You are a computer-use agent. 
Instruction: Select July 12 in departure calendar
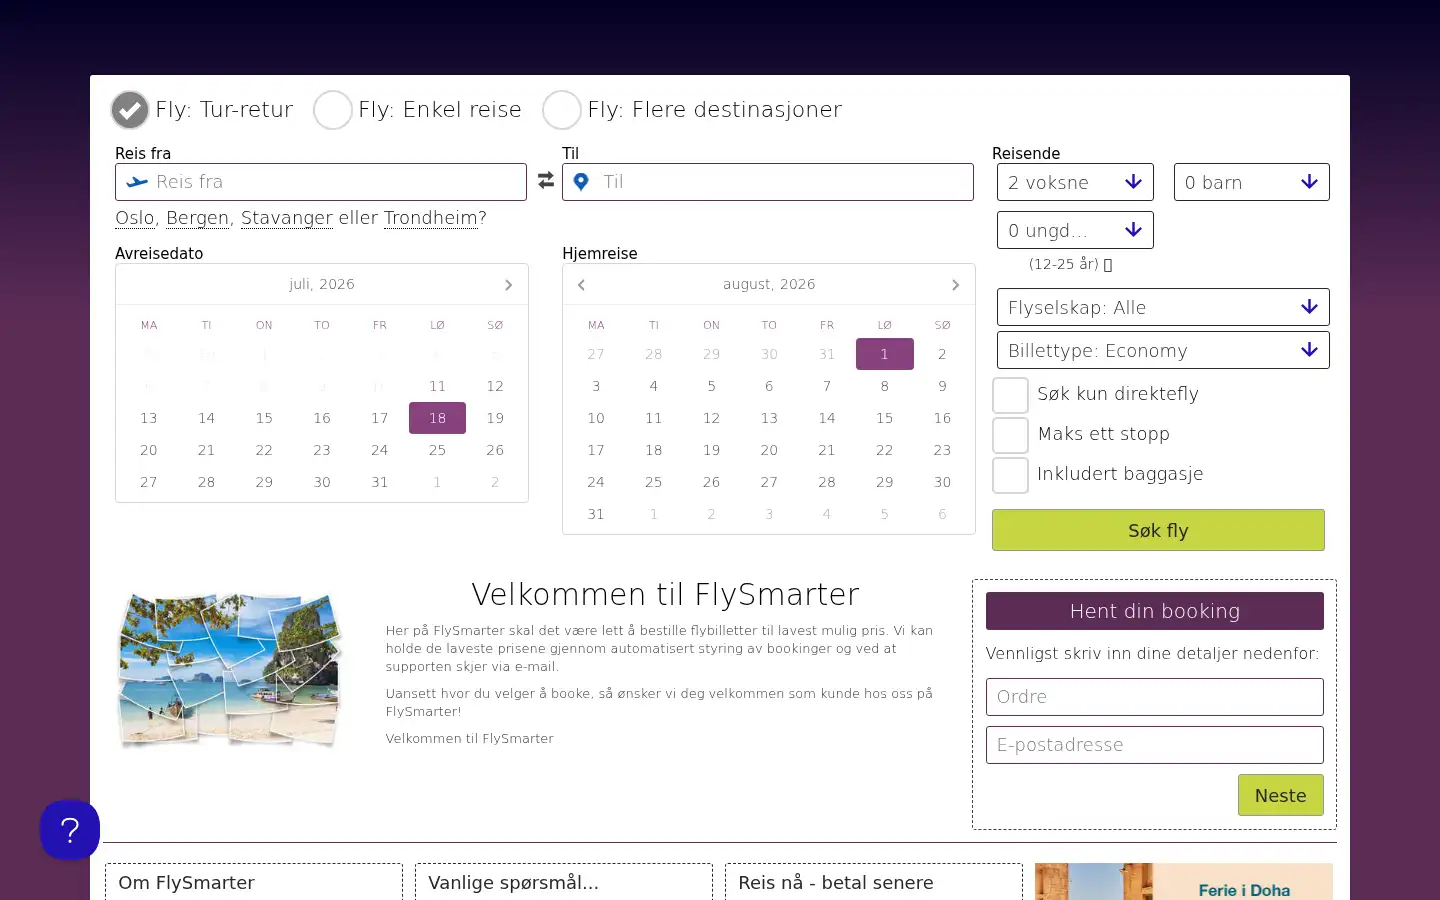(495, 386)
